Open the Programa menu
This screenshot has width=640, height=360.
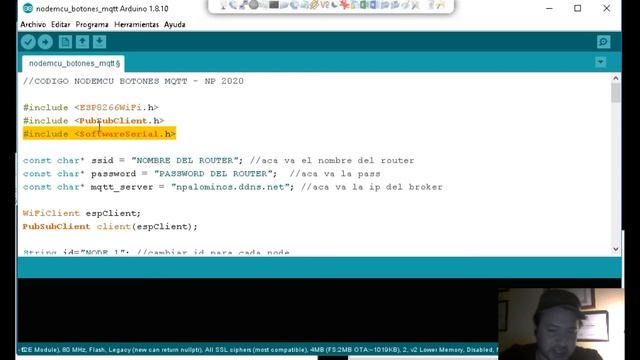[x=92, y=24]
